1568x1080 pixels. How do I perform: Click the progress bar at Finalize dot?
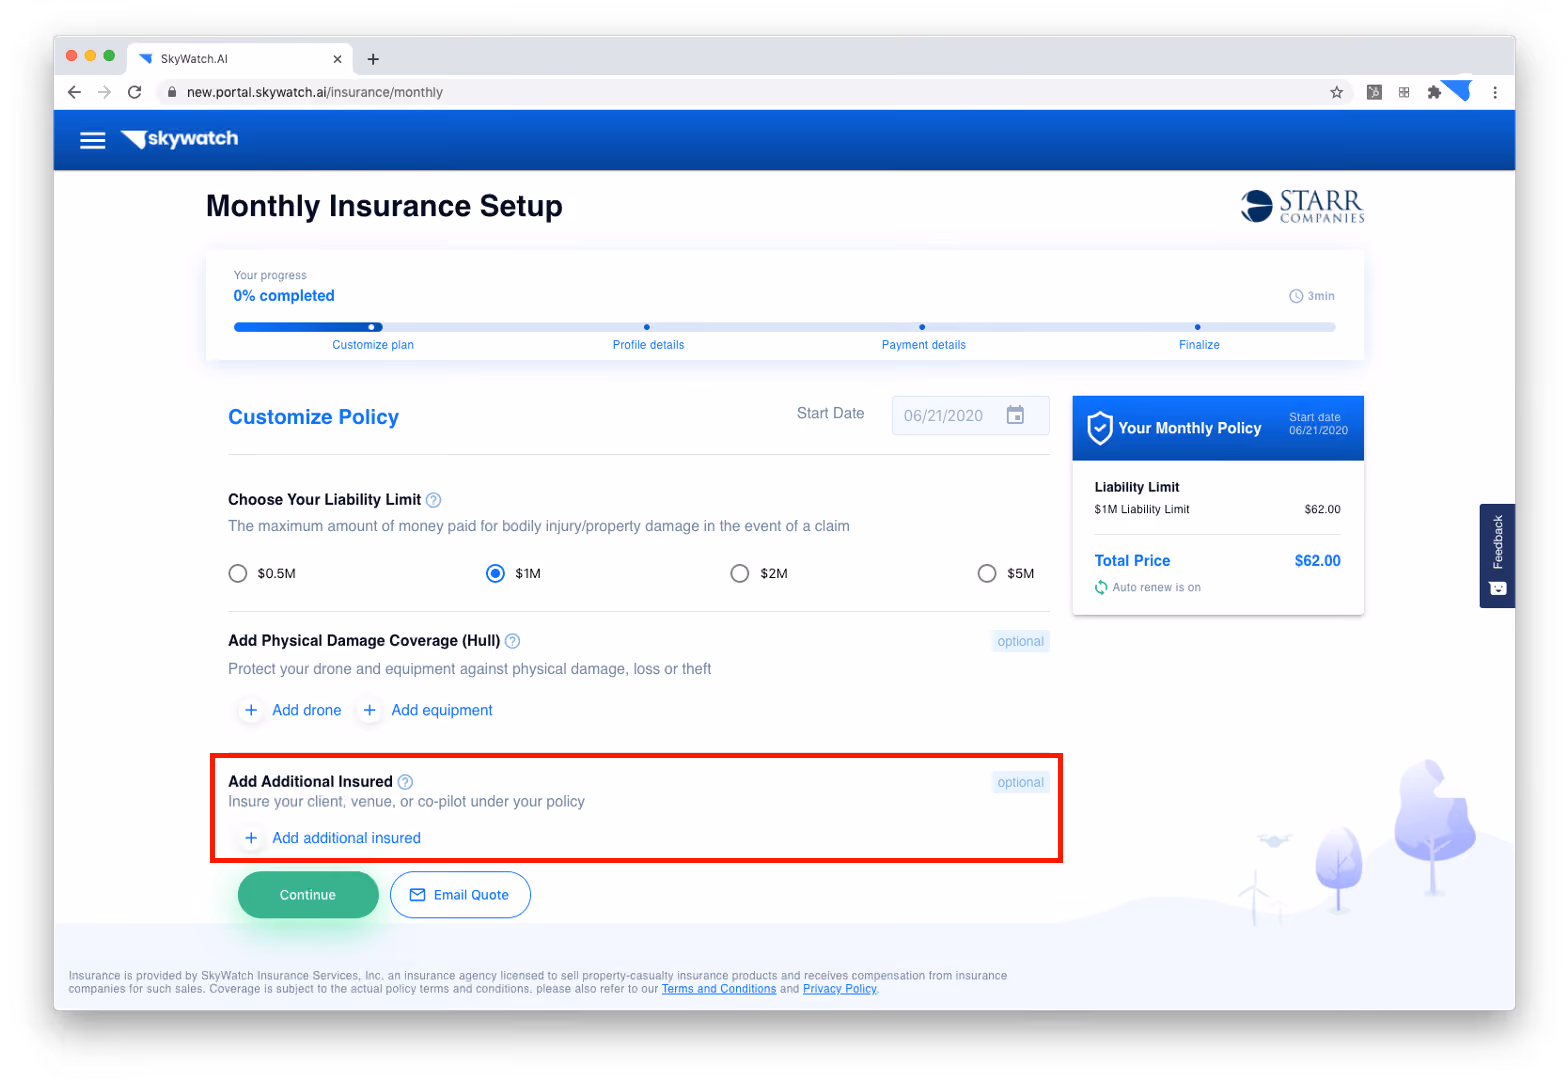pyautogui.click(x=1197, y=327)
